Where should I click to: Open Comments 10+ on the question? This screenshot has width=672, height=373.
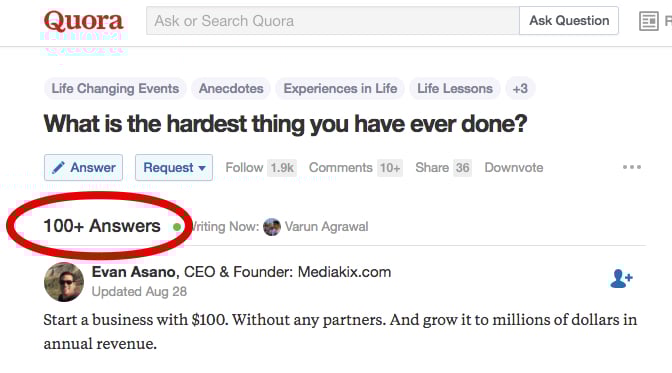[x=355, y=168]
